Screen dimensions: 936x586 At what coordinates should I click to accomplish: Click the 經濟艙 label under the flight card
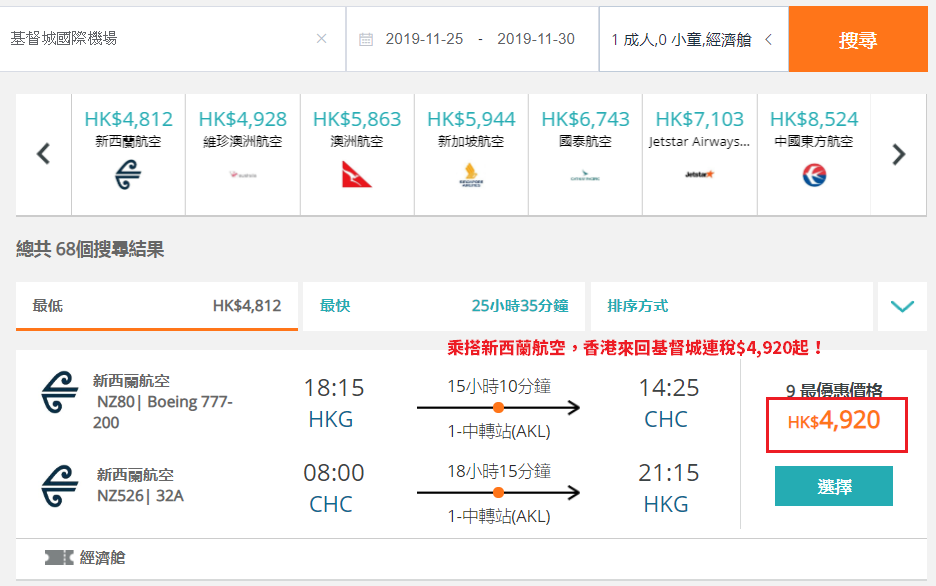[103, 557]
